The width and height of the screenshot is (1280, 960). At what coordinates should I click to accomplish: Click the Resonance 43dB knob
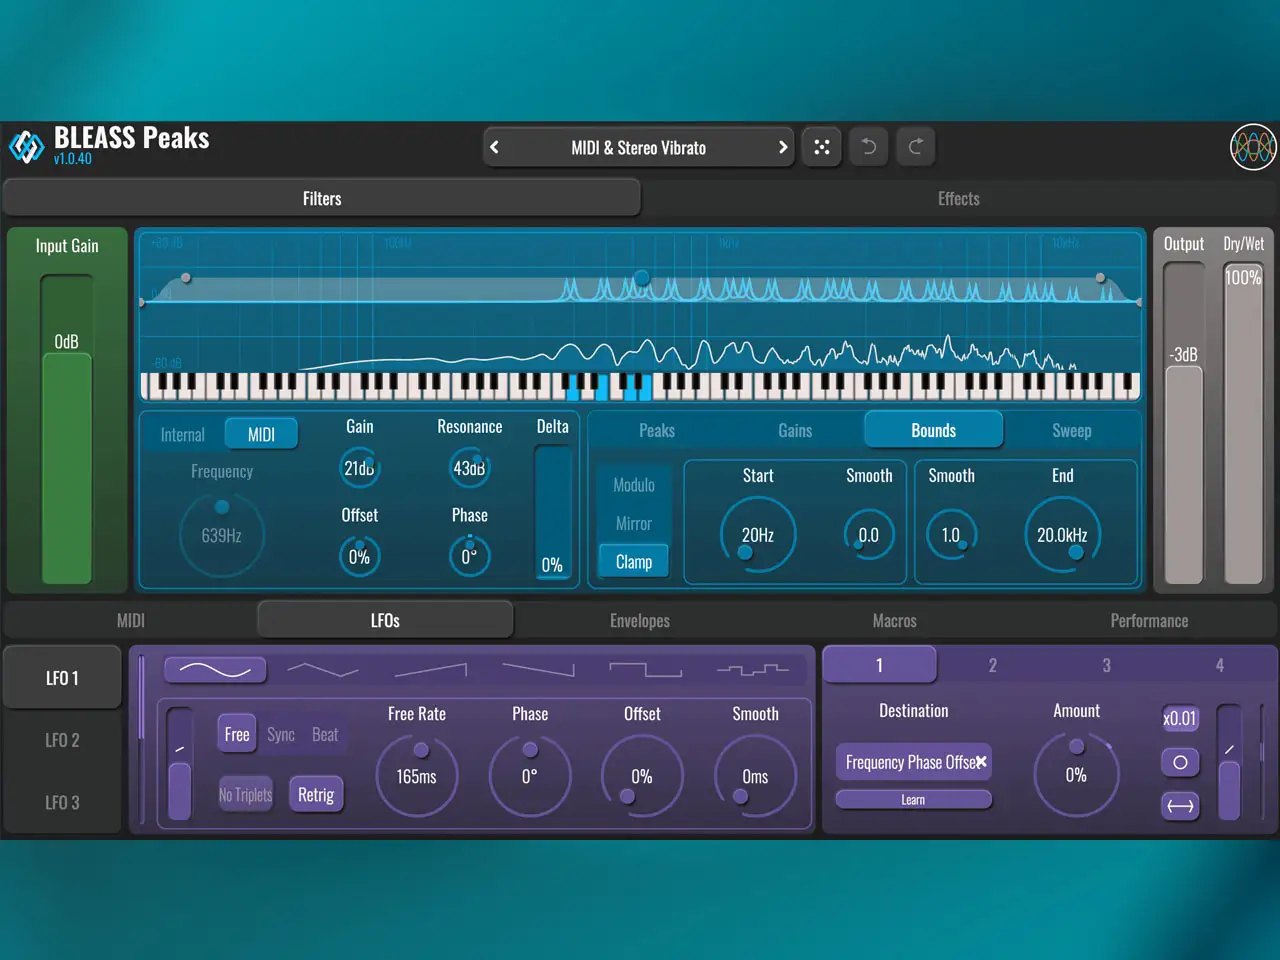coord(469,468)
